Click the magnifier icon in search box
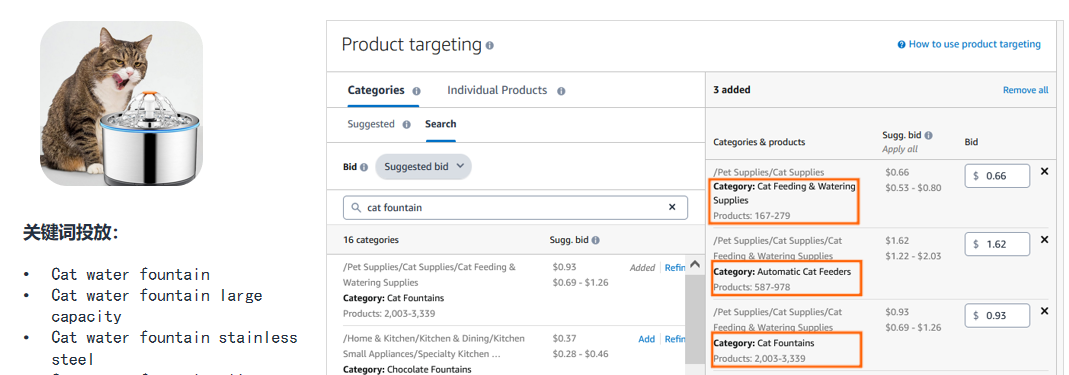 [356, 207]
